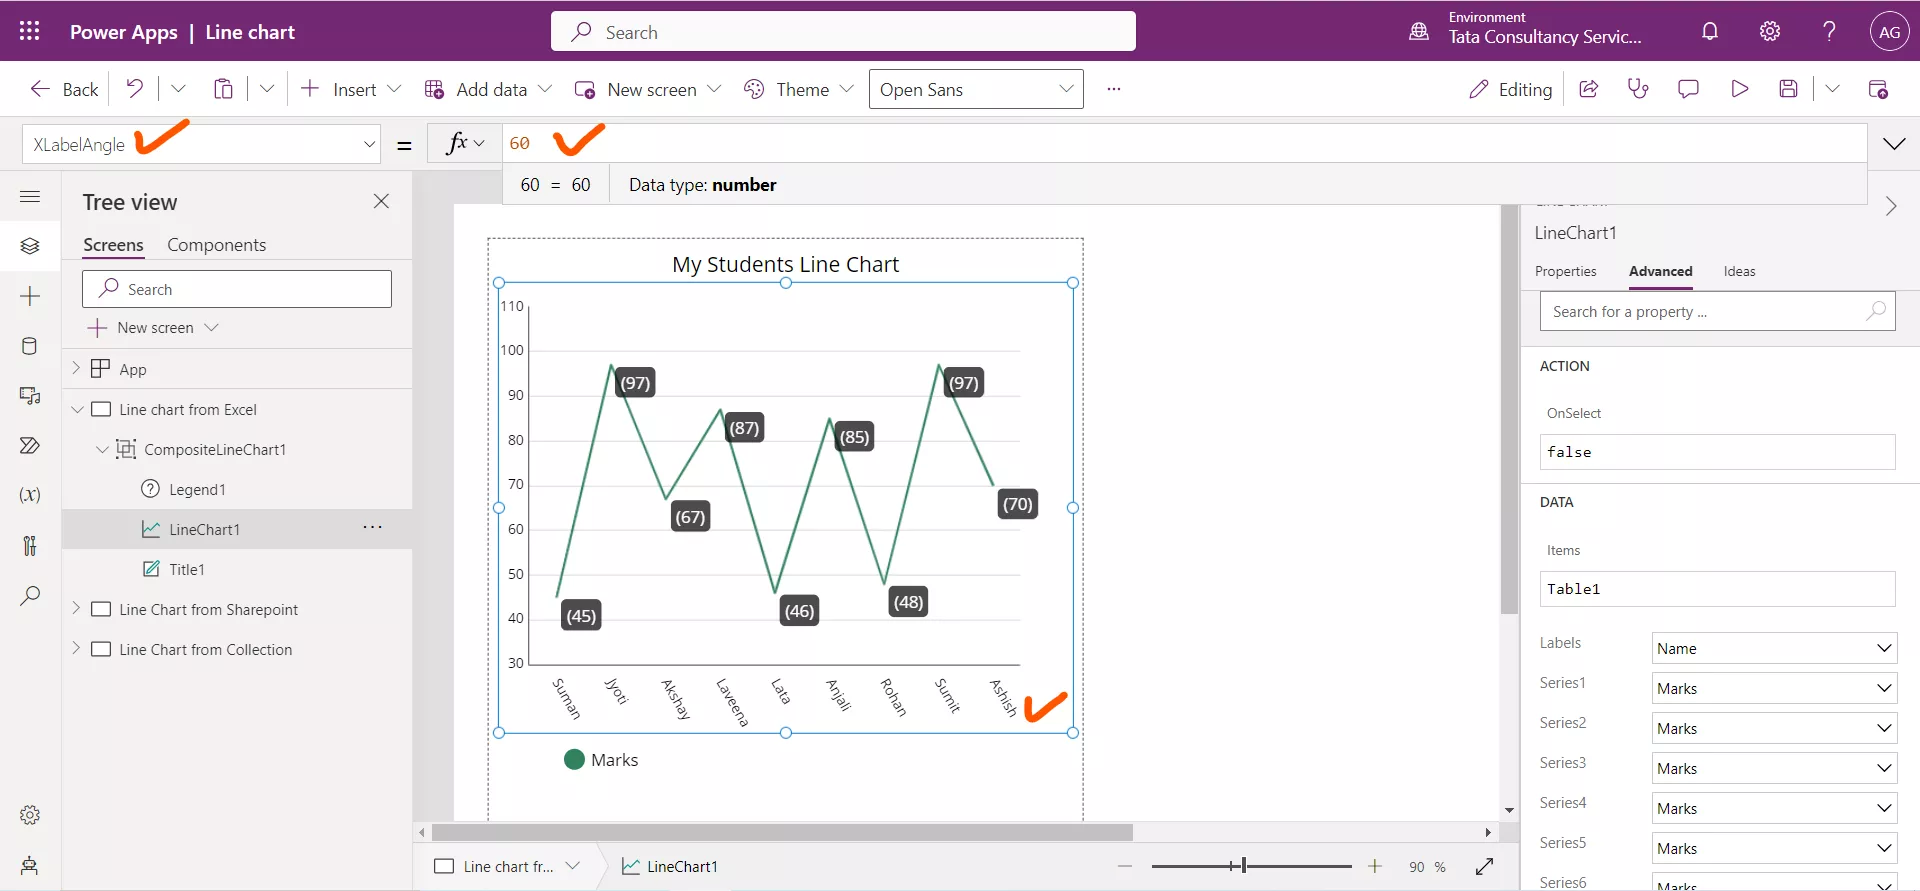Click Editing mode button
The image size is (1920, 891).
click(x=1510, y=89)
